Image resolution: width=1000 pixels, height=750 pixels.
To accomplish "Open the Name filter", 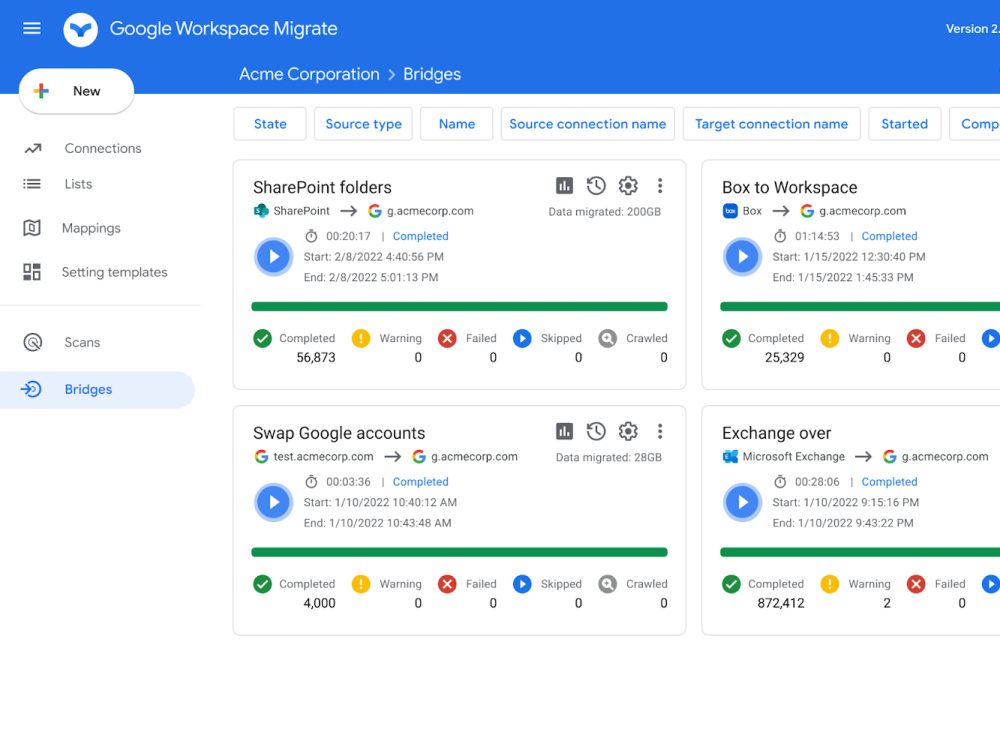I will click(x=457, y=124).
